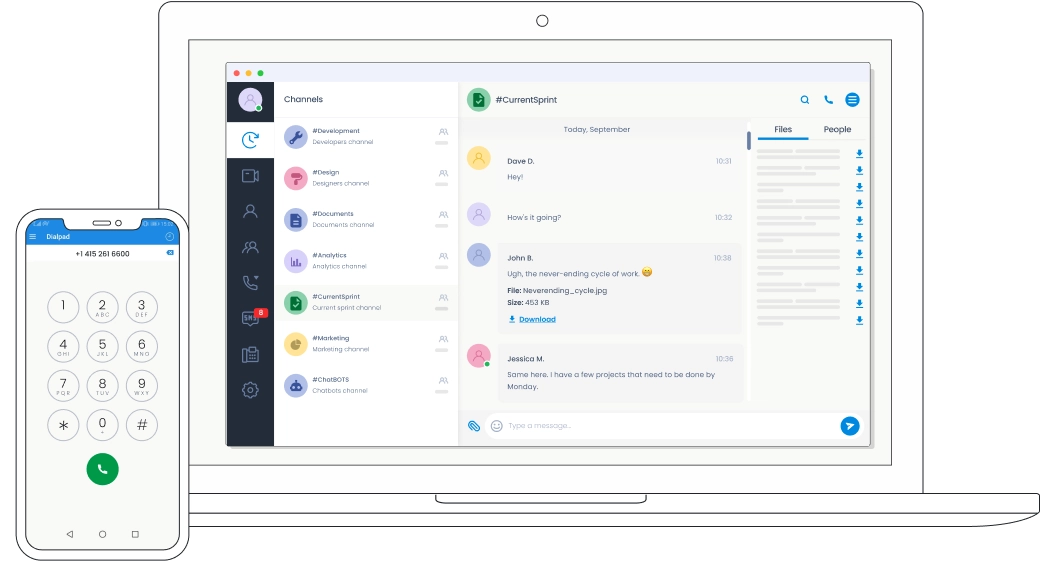Click the fax machine icon in sidebar
Image resolution: width=1040 pixels, height=561 pixels.
250,355
